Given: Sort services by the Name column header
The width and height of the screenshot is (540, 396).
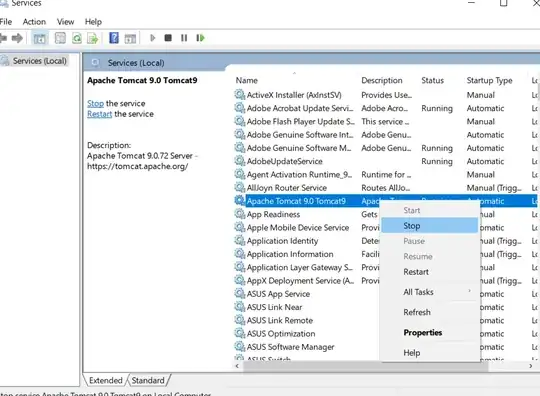Looking at the screenshot, I should (247, 81).
